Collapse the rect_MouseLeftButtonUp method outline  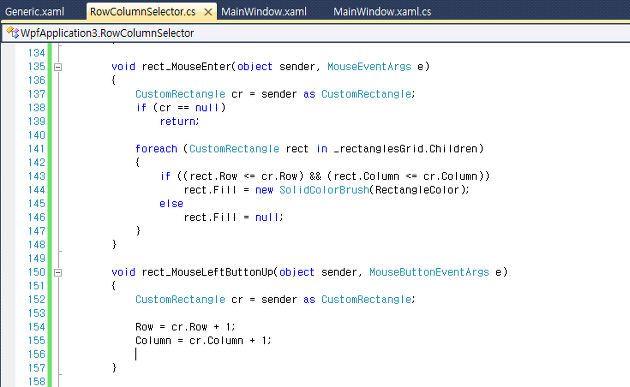(x=58, y=273)
